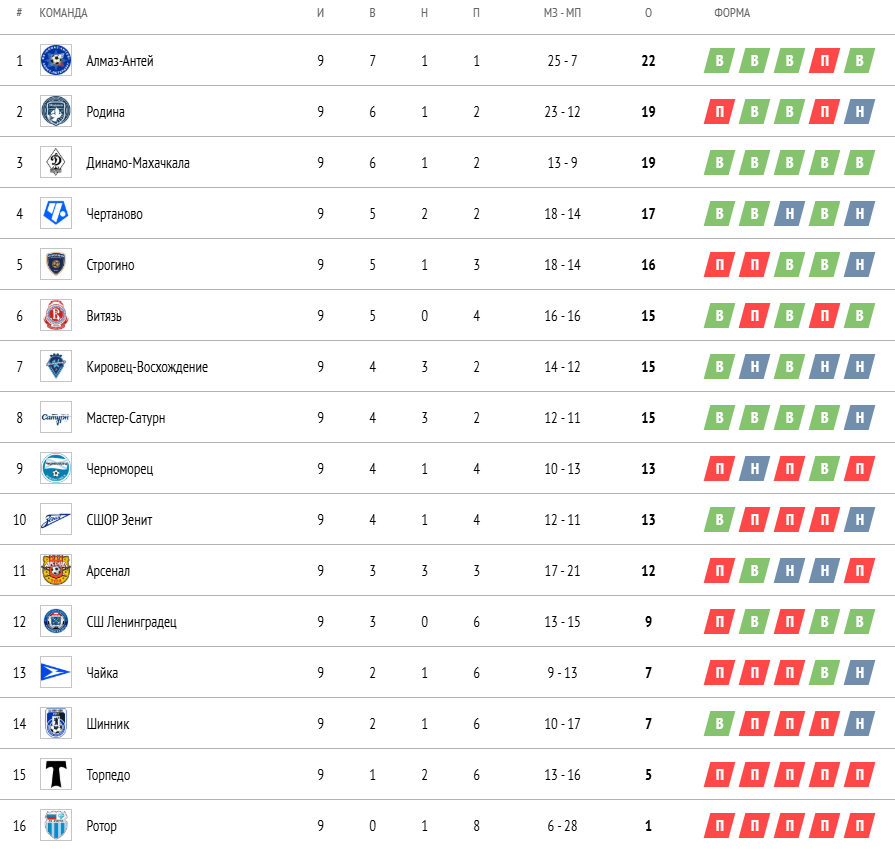Open the СШОР Зенит logo
Screen dimensions: 895x849
(x=56, y=519)
